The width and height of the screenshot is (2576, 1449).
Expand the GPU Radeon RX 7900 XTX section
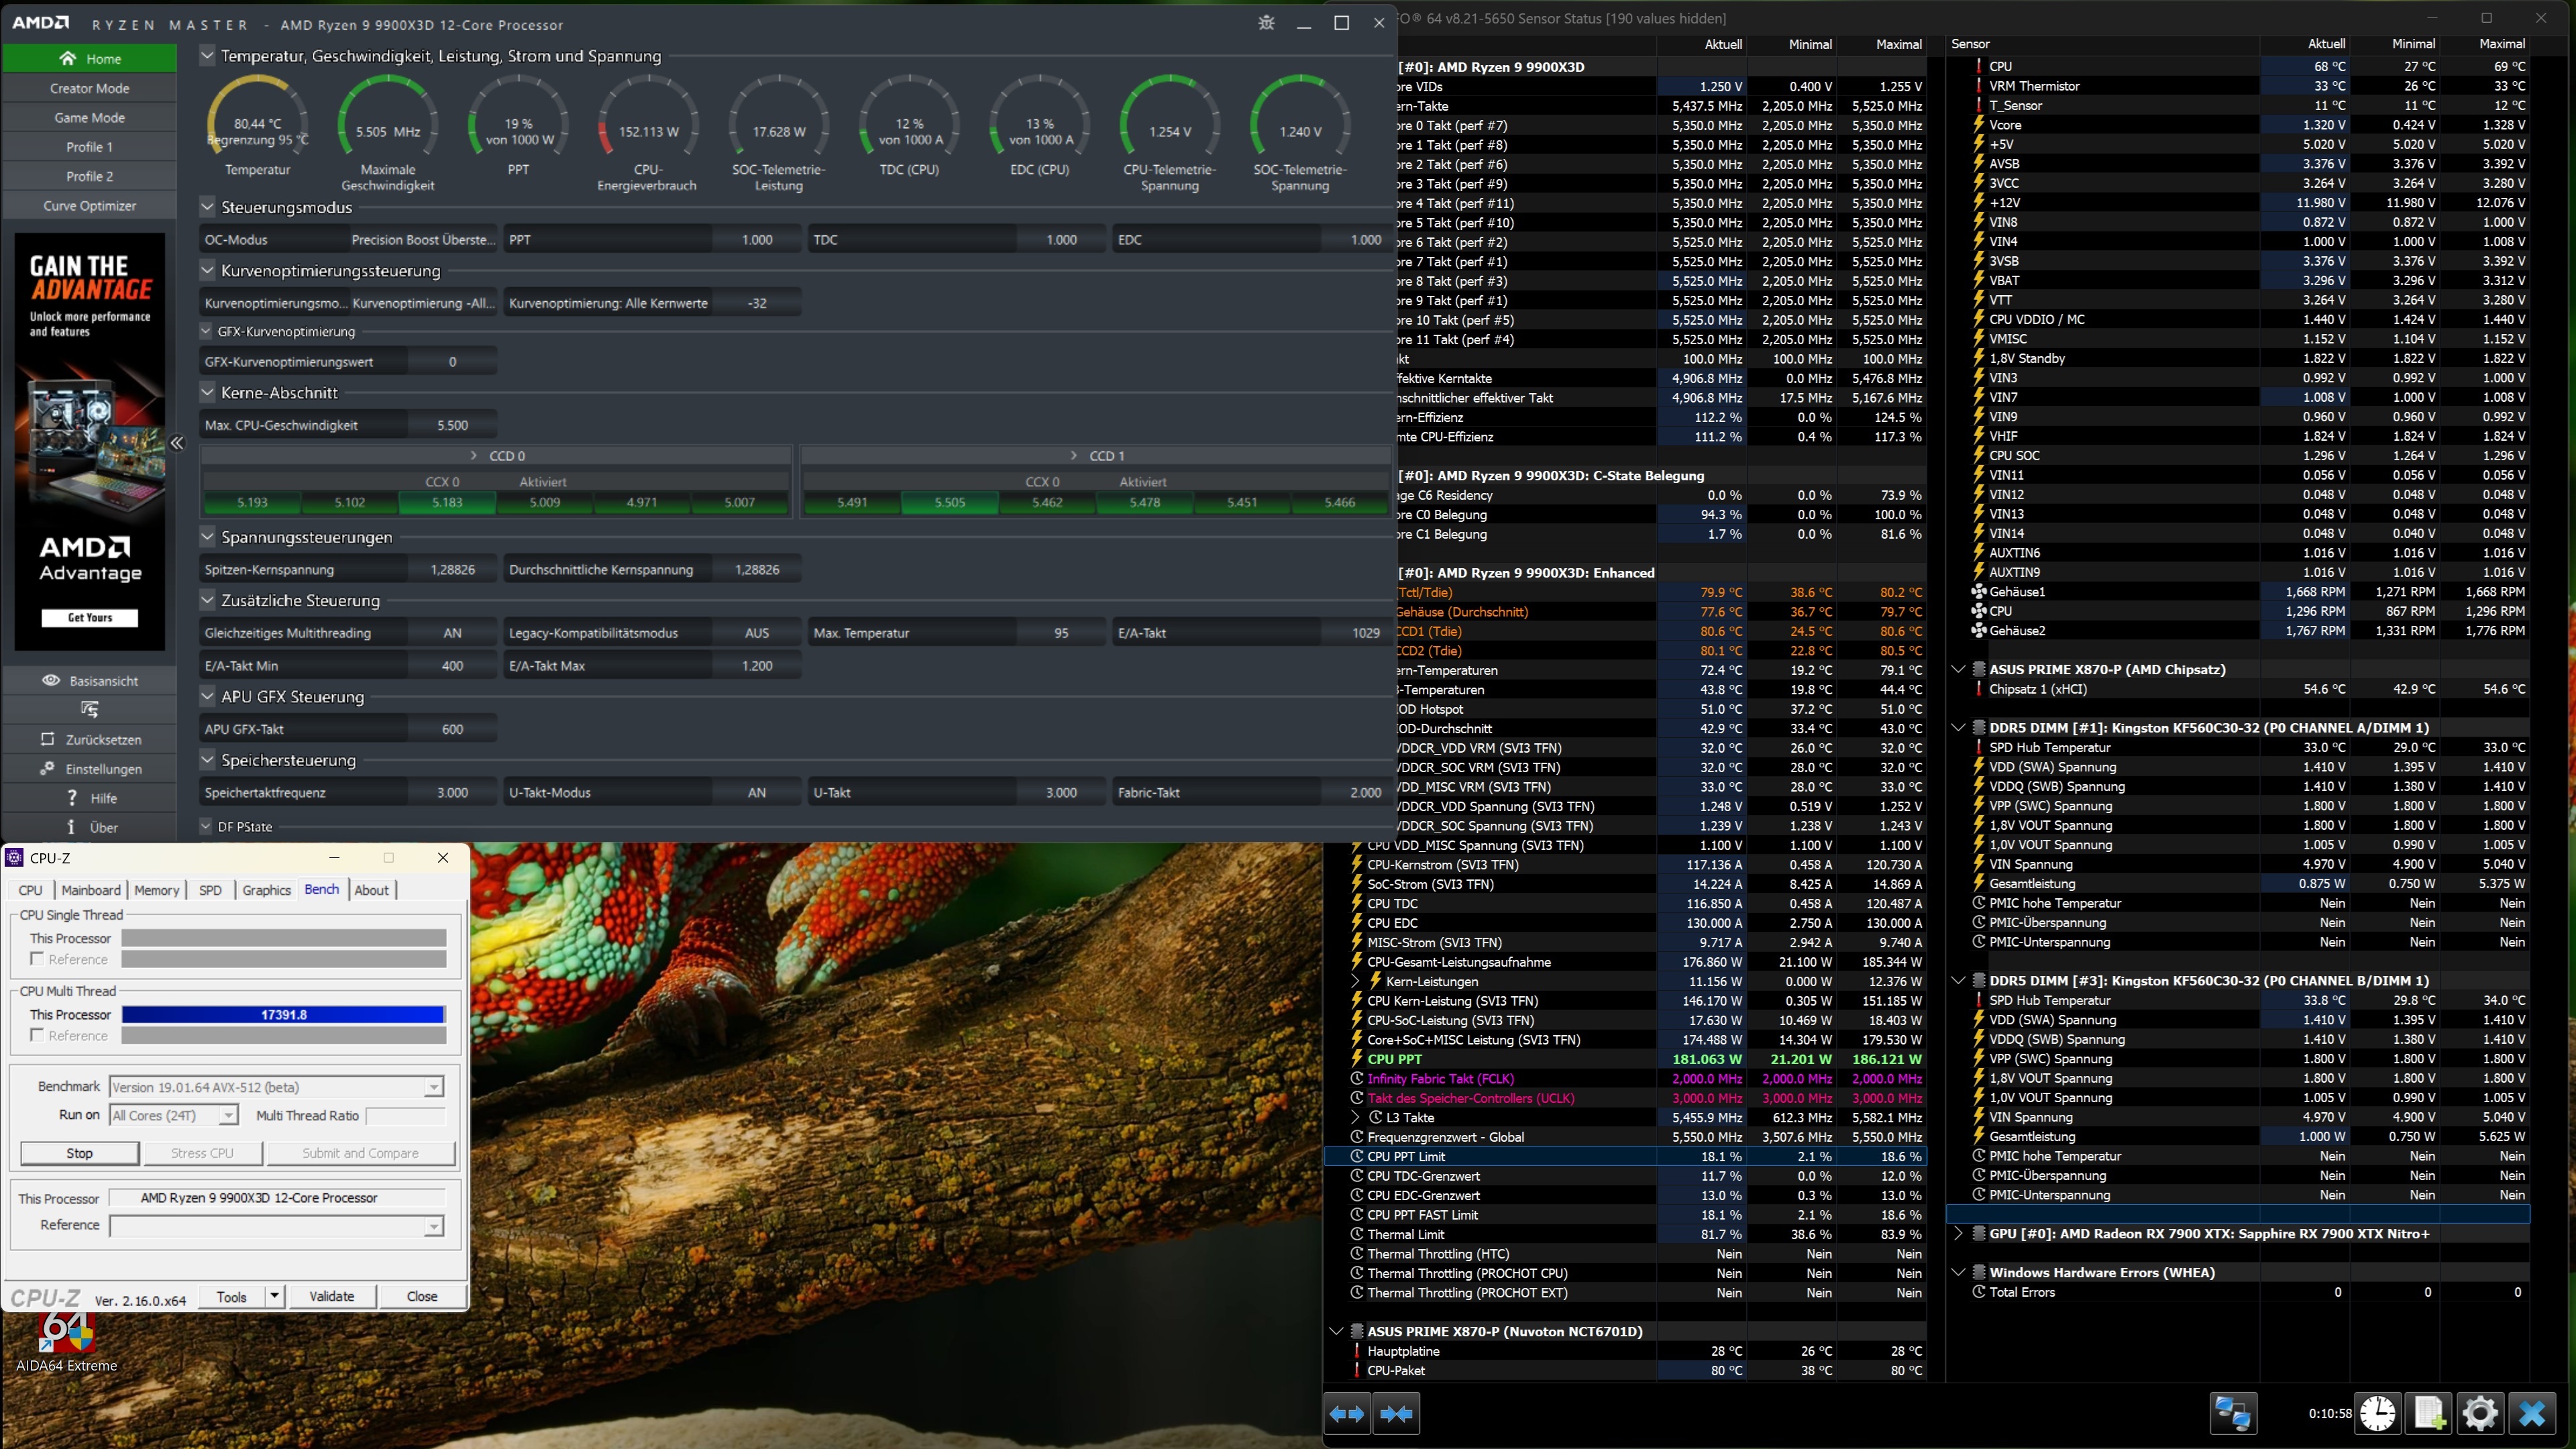pos(1958,1234)
